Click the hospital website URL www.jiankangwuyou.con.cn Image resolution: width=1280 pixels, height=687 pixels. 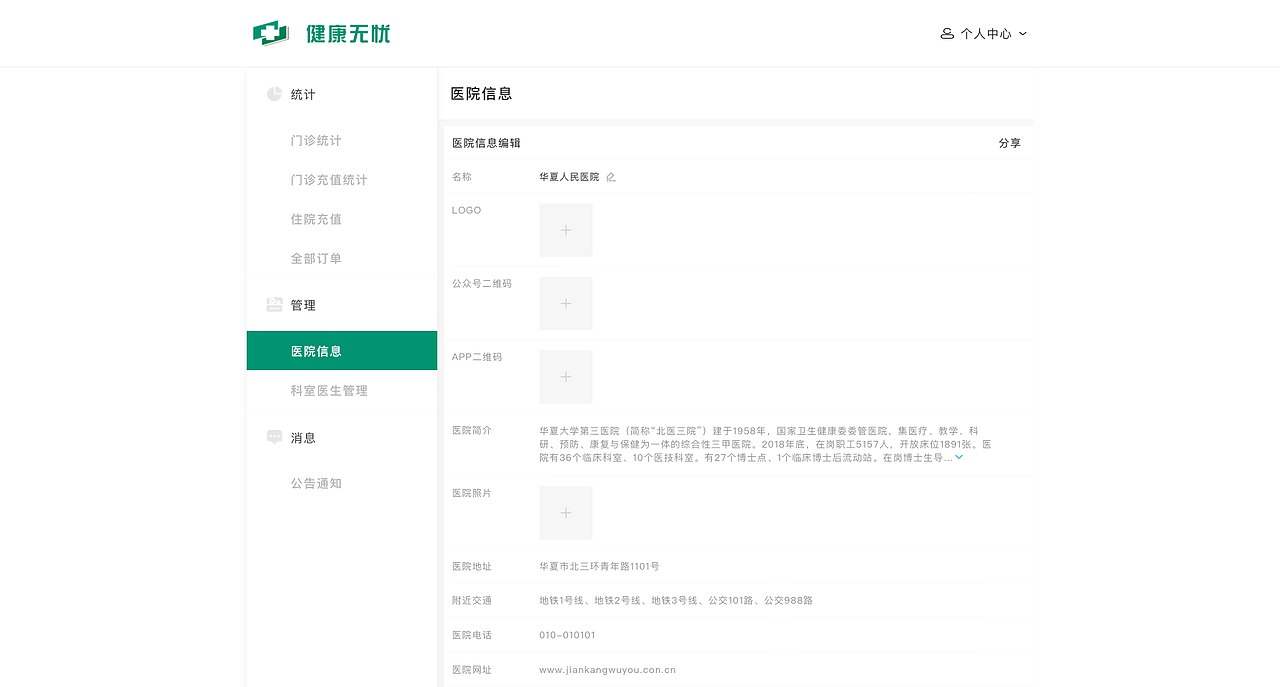pyautogui.click(x=606, y=669)
